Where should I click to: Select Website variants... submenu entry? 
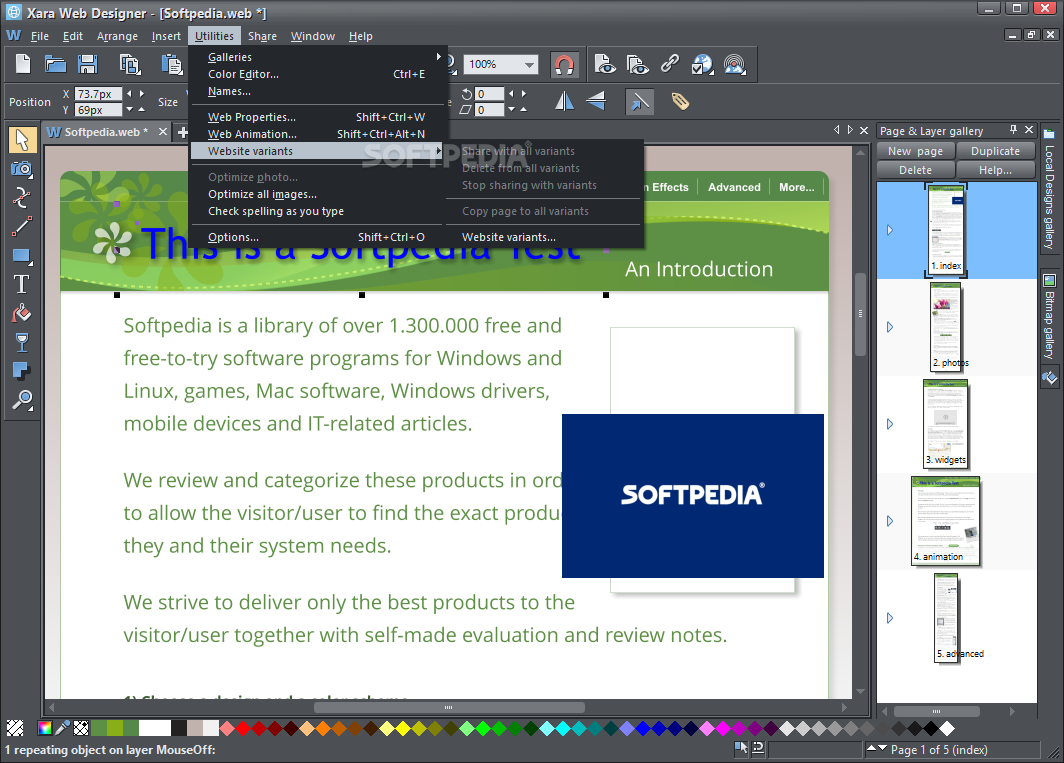544,237
